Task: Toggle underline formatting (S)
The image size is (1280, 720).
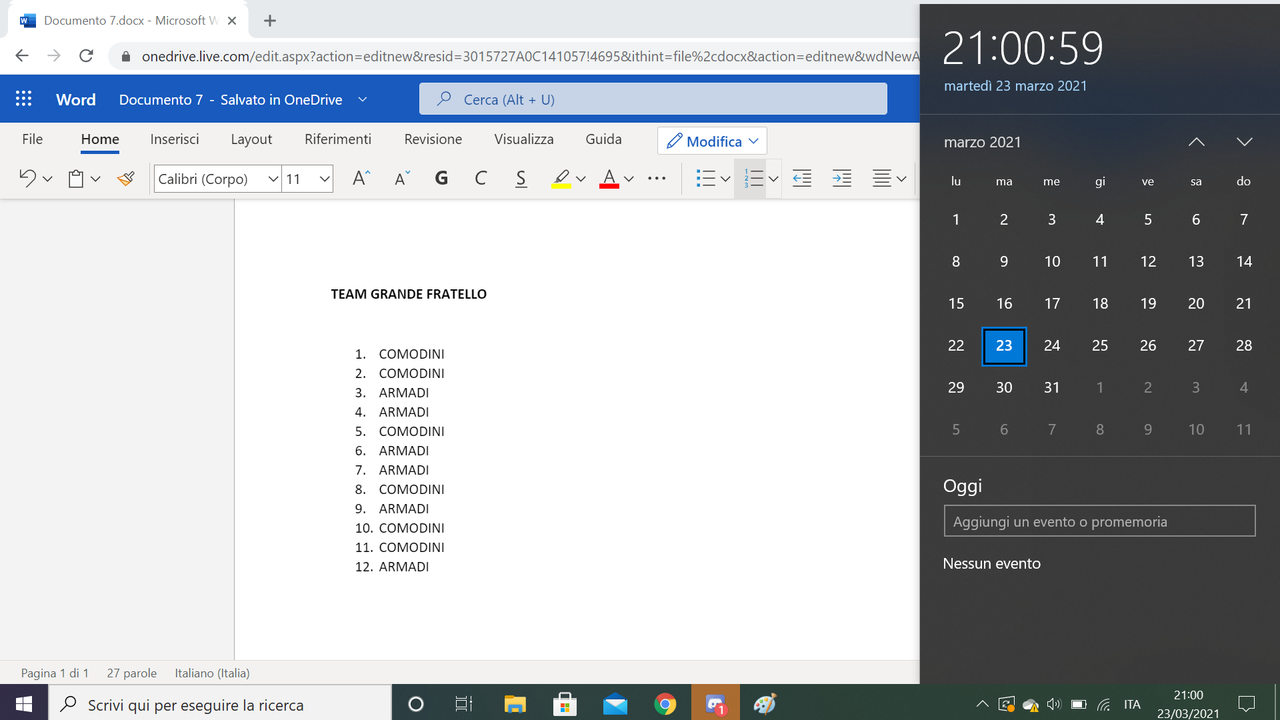Action: pos(521,178)
